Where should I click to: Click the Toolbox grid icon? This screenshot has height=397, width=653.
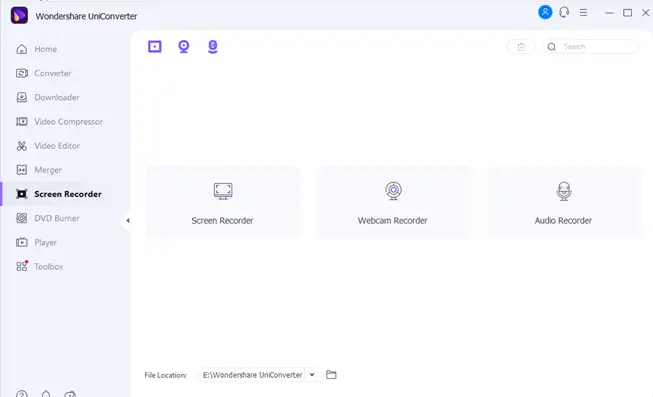pyautogui.click(x=22, y=266)
